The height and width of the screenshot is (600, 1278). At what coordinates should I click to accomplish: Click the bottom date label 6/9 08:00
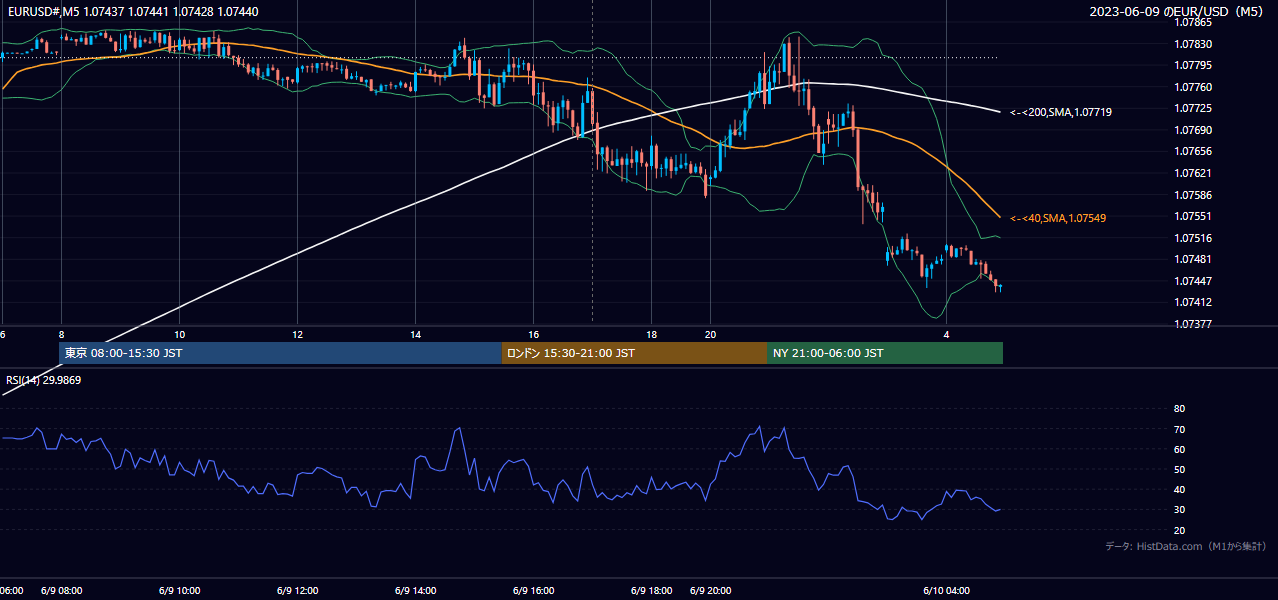(x=61, y=591)
